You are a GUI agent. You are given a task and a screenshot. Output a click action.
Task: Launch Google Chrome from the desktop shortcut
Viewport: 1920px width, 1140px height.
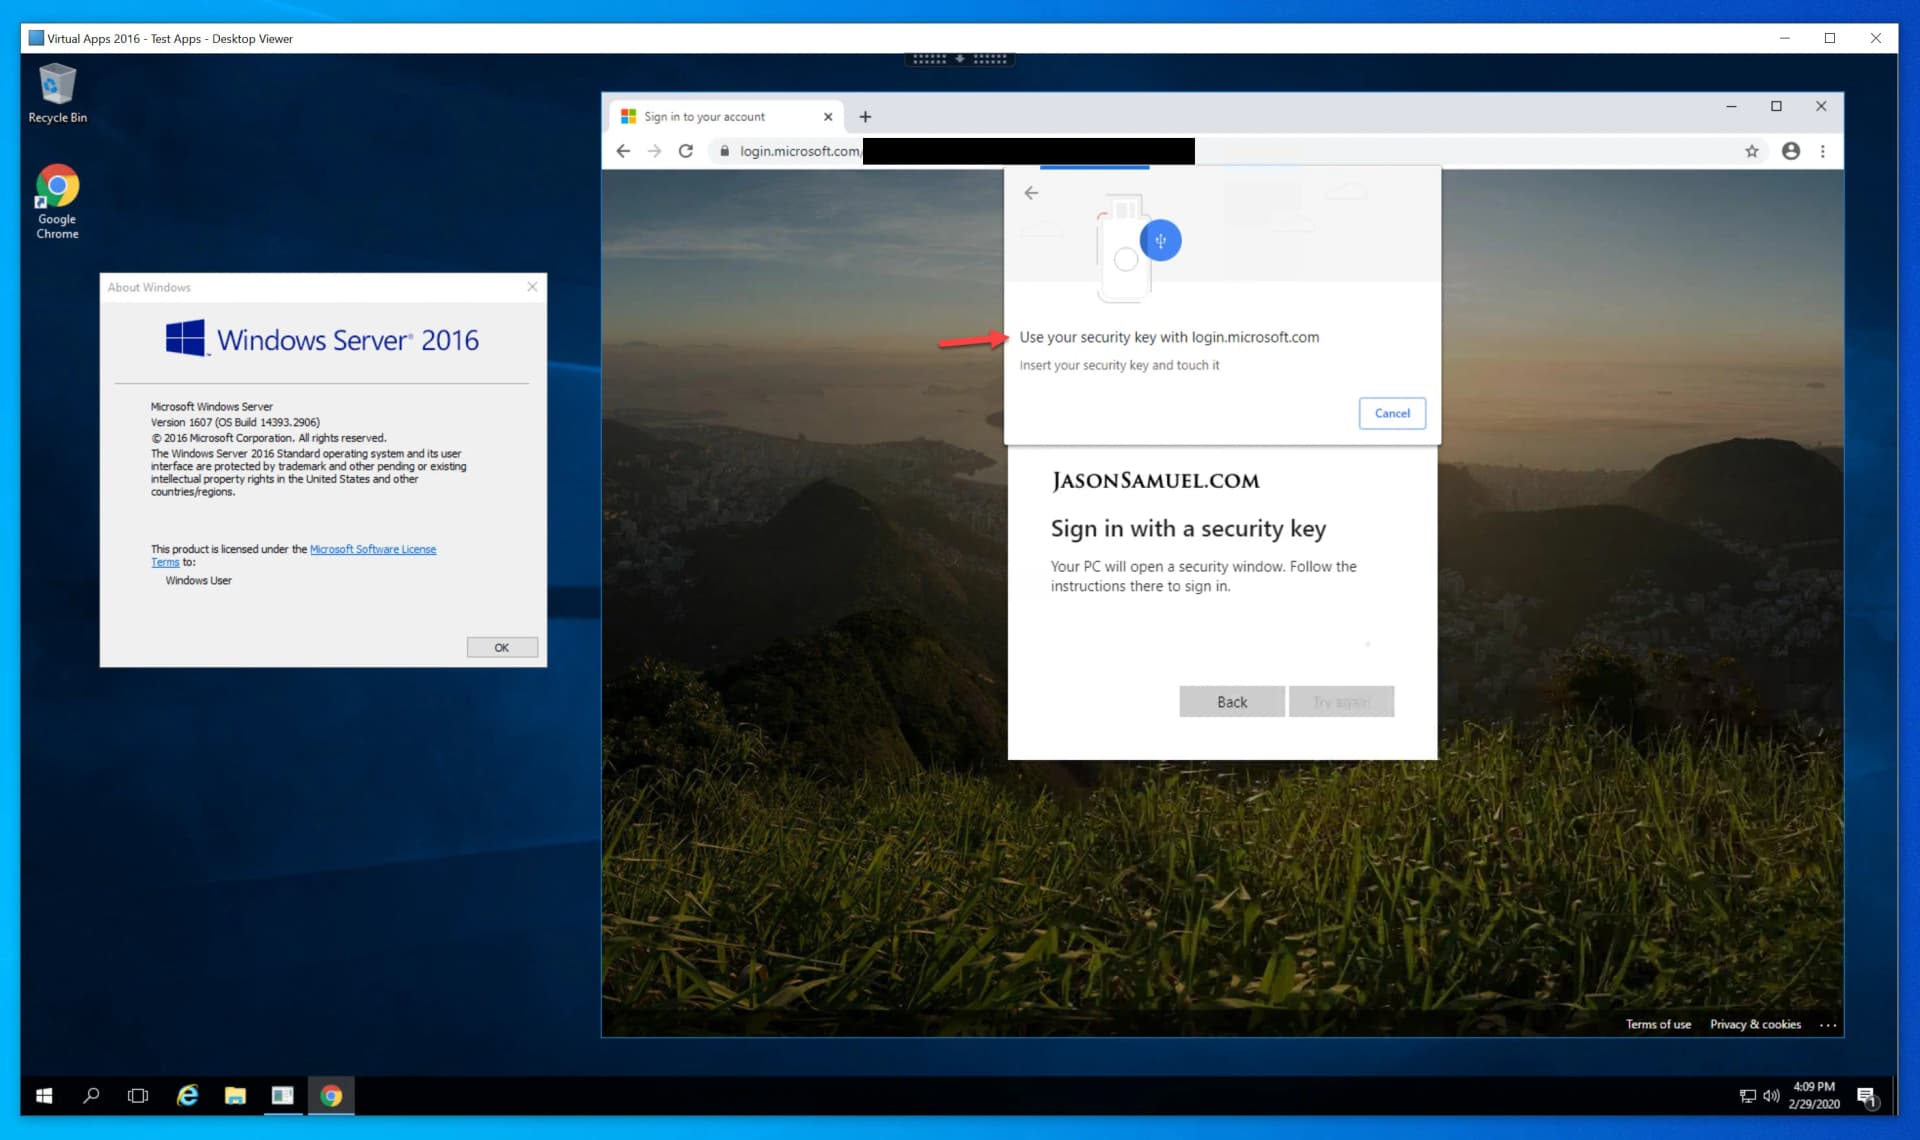57,201
